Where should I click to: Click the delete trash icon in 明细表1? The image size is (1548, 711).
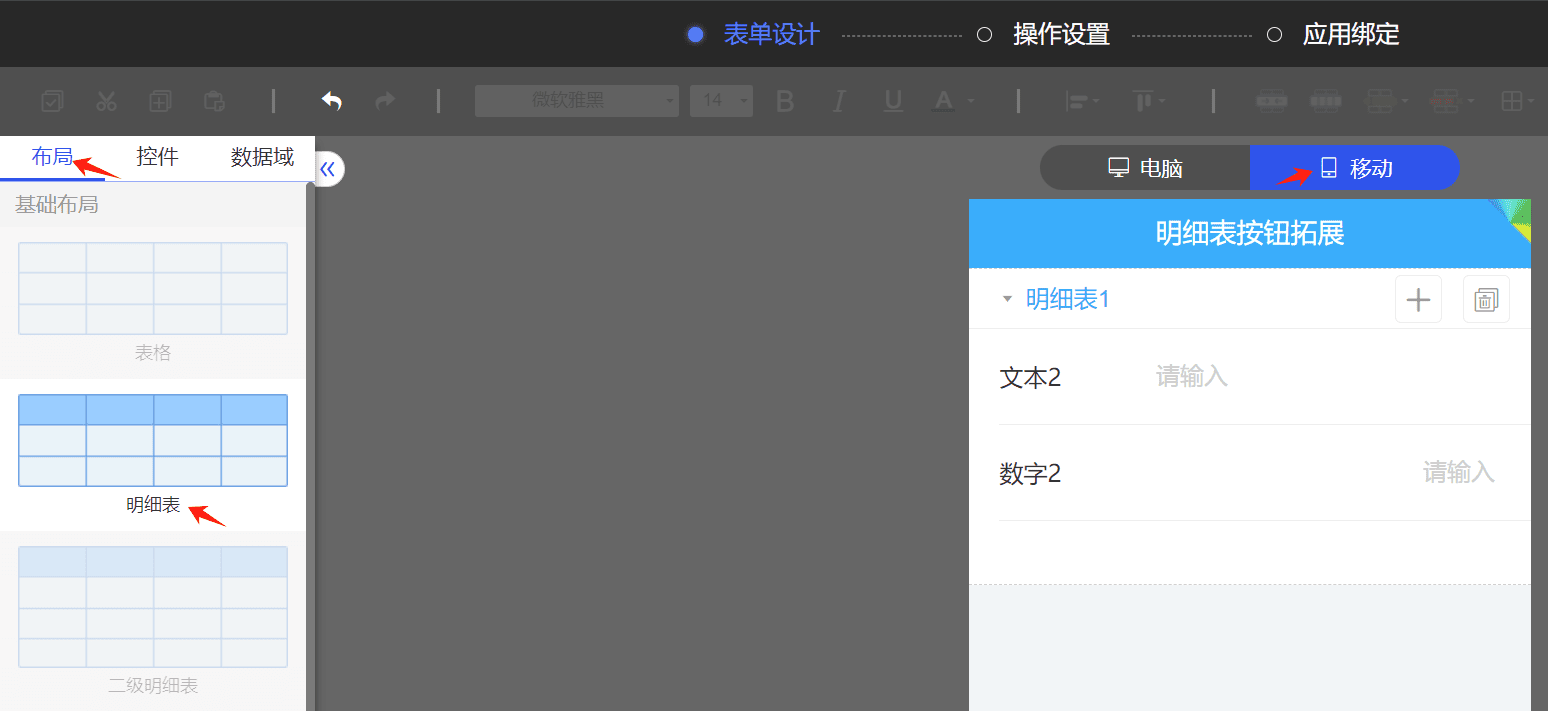pos(1486,299)
